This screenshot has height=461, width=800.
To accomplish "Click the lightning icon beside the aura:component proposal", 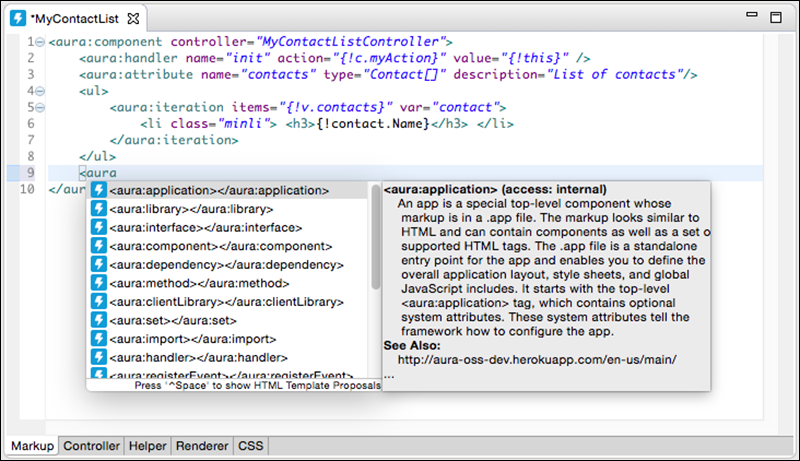I will click(98, 246).
